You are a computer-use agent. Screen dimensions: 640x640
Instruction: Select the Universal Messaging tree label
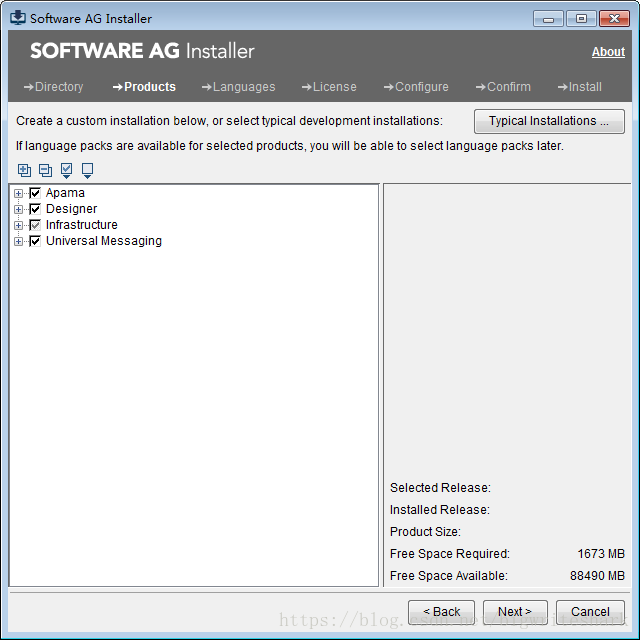tap(104, 241)
